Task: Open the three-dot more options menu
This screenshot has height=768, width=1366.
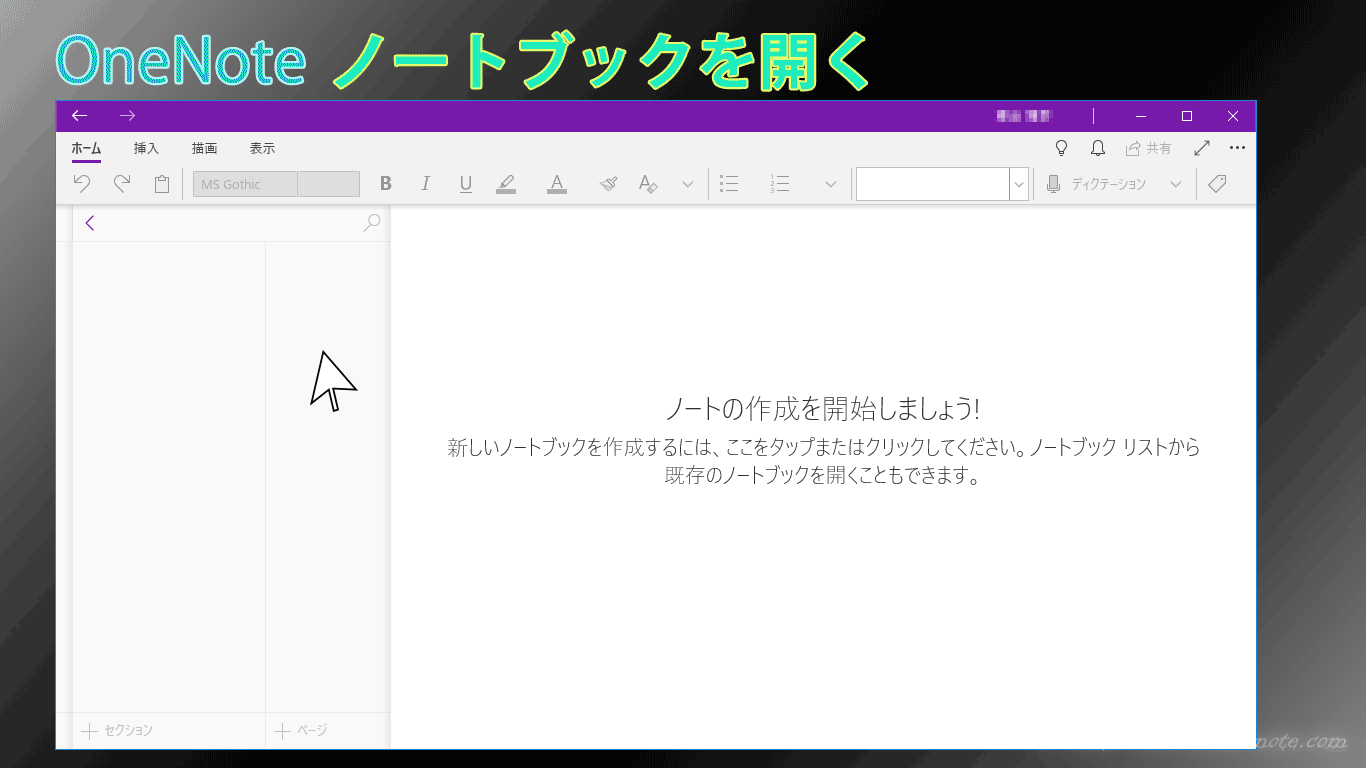Action: pyautogui.click(x=1237, y=148)
